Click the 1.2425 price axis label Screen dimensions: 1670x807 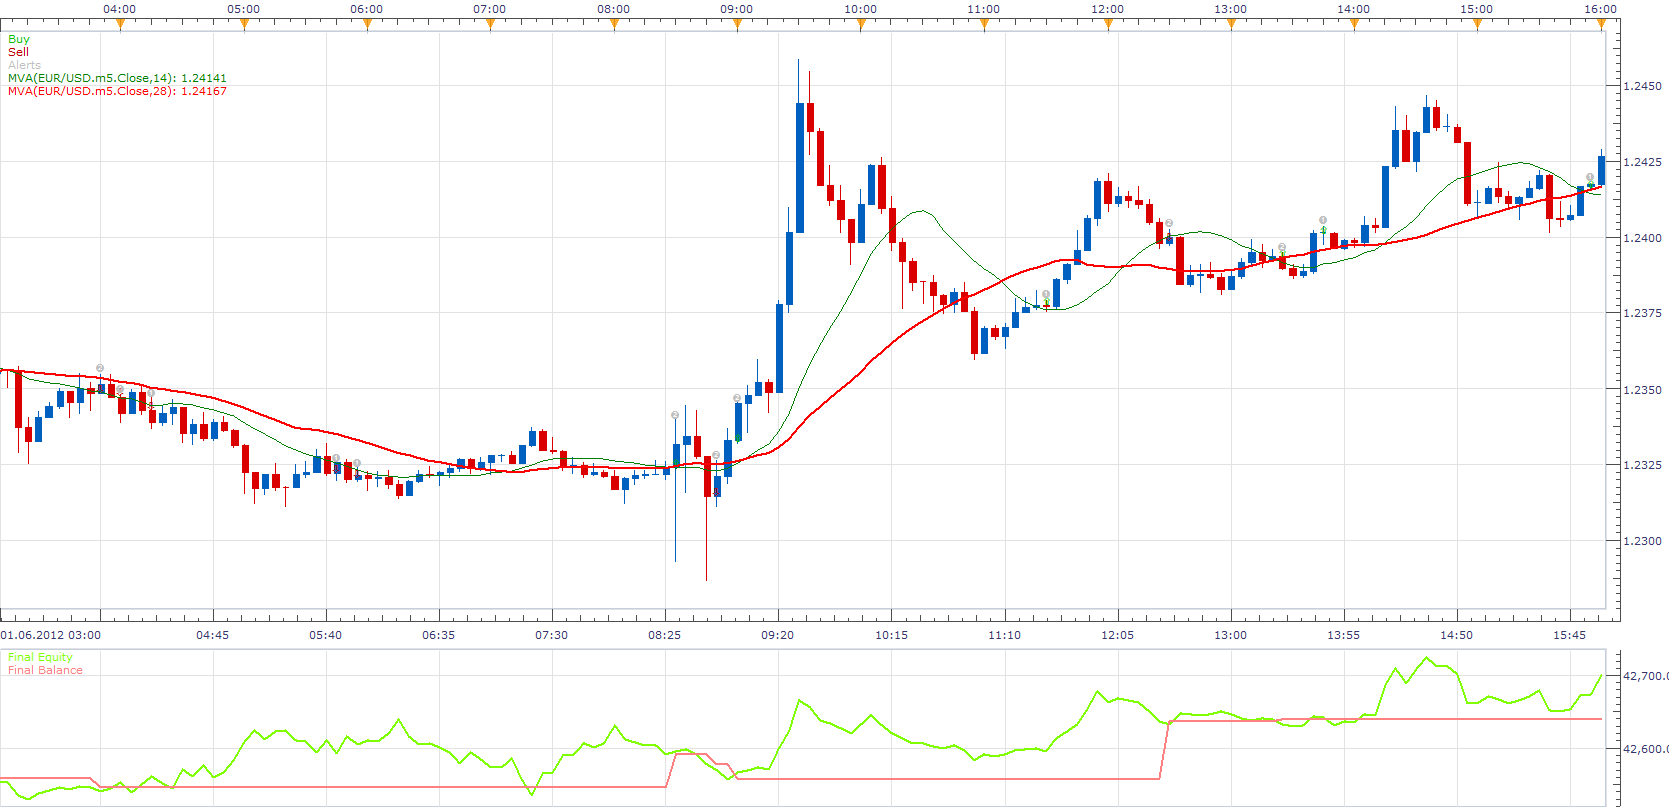[1642, 162]
